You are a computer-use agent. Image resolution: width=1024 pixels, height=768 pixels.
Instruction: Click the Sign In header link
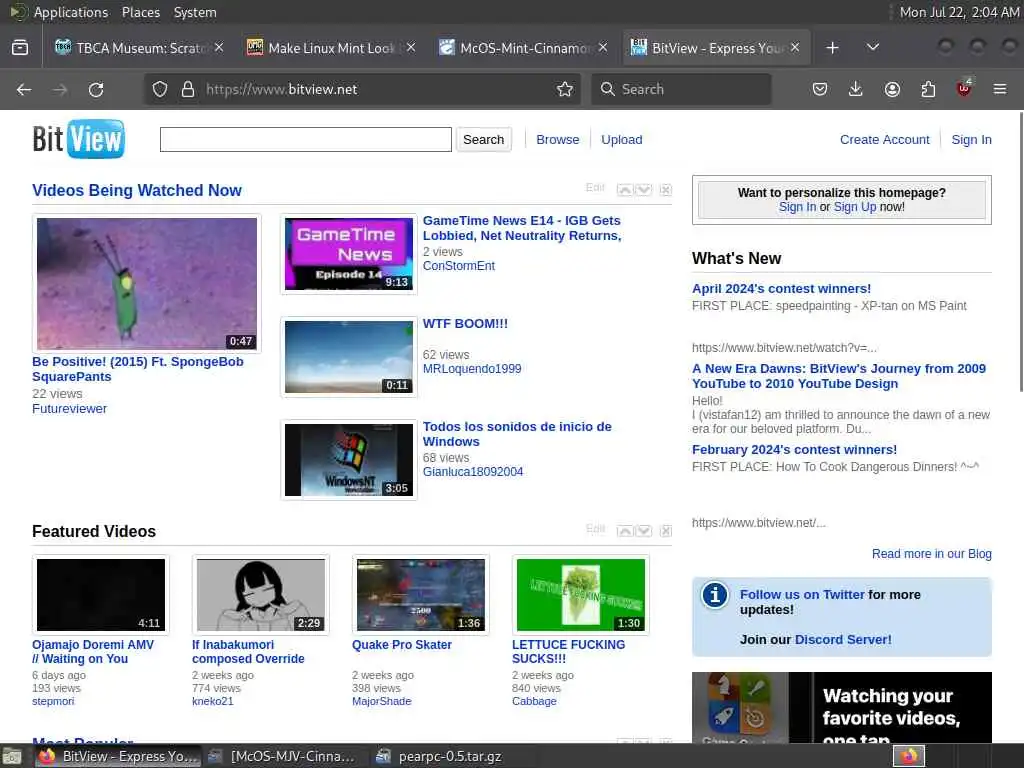[971, 139]
